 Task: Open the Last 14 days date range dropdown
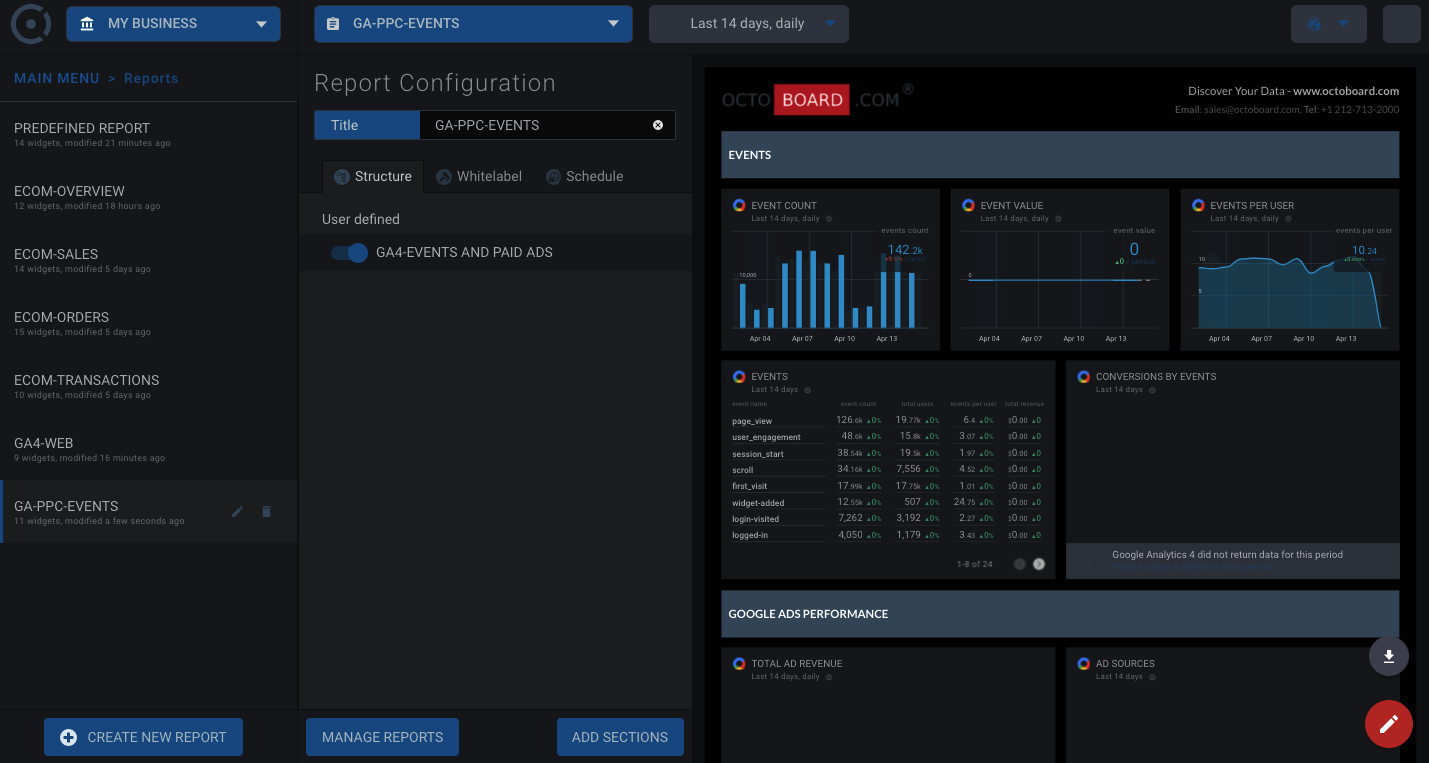[x=749, y=24]
